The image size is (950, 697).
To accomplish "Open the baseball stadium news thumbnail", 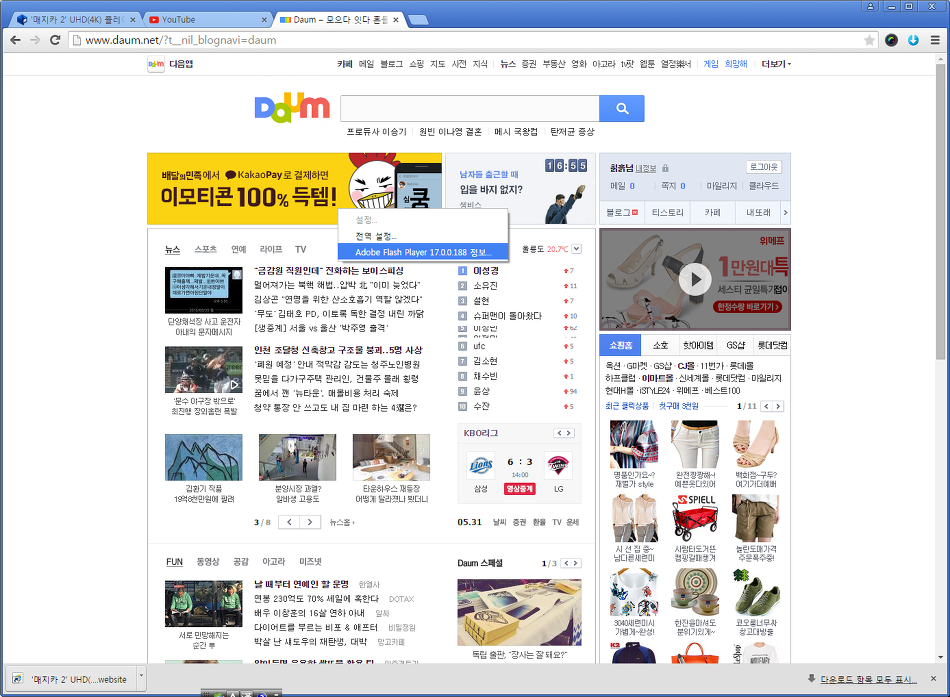I will click(x=204, y=370).
